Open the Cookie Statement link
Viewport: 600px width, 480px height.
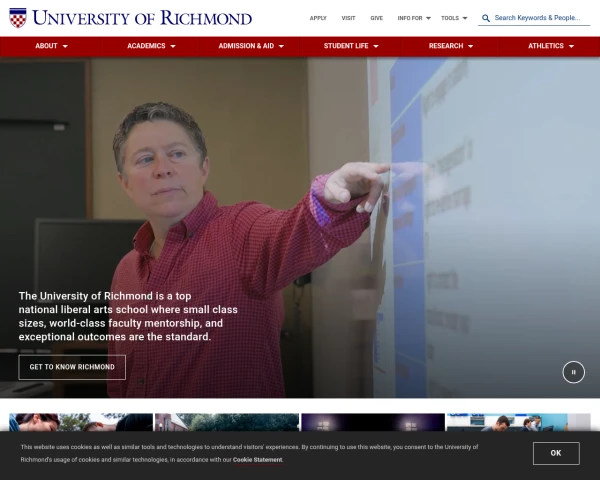pyautogui.click(x=258, y=460)
